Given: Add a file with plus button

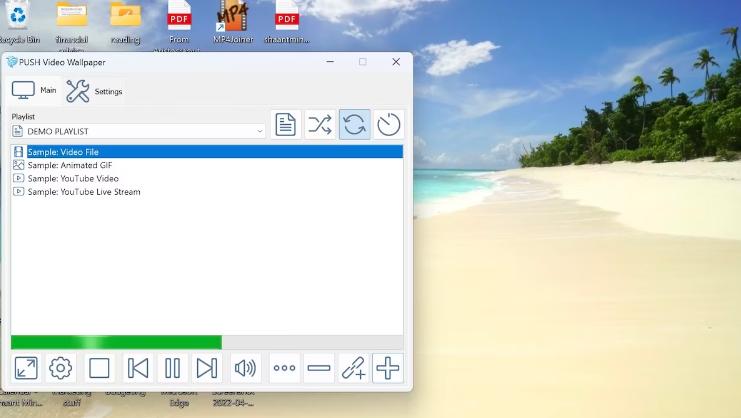Looking at the screenshot, I should (388, 368).
